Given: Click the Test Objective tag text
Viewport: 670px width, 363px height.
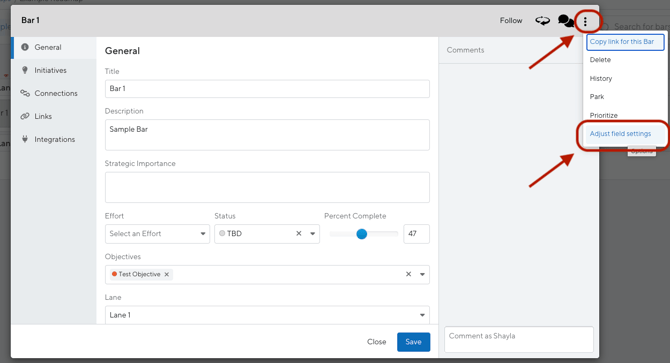Looking at the screenshot, I should click(x=139, y=274).
